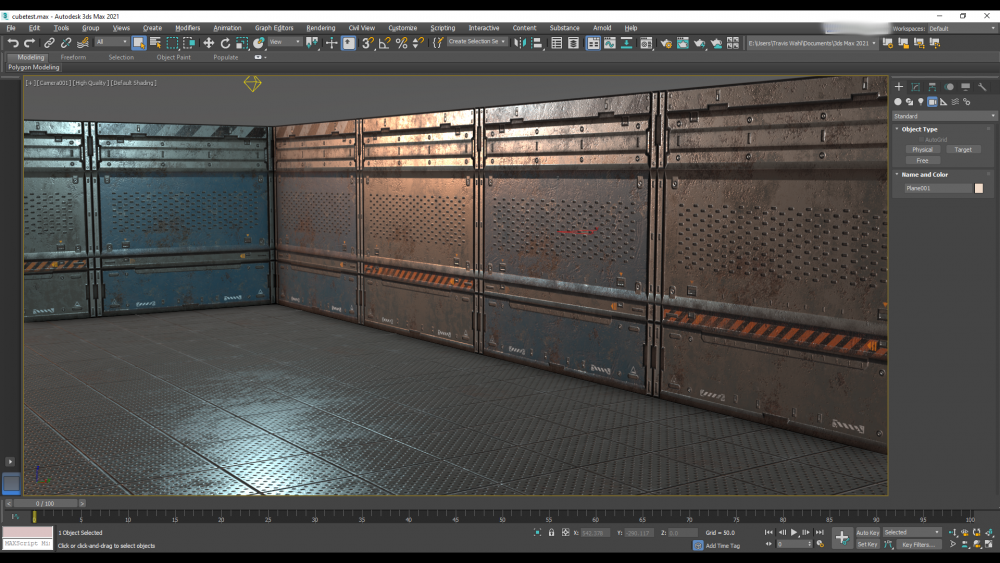Screen dimensions: 1000x563
Task: Toggle the Auto Key button
Action: (x=867, y=533)
